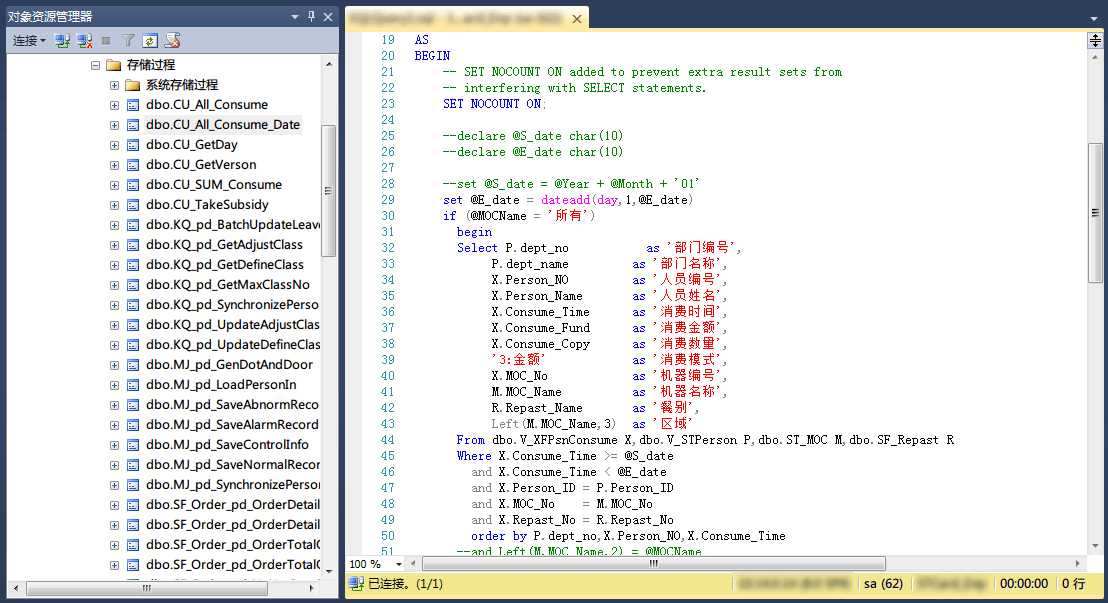Click the editor horizontal scrollbar thumb
The height and width of the screenshot is (603, 1108).
coord(654,564)
